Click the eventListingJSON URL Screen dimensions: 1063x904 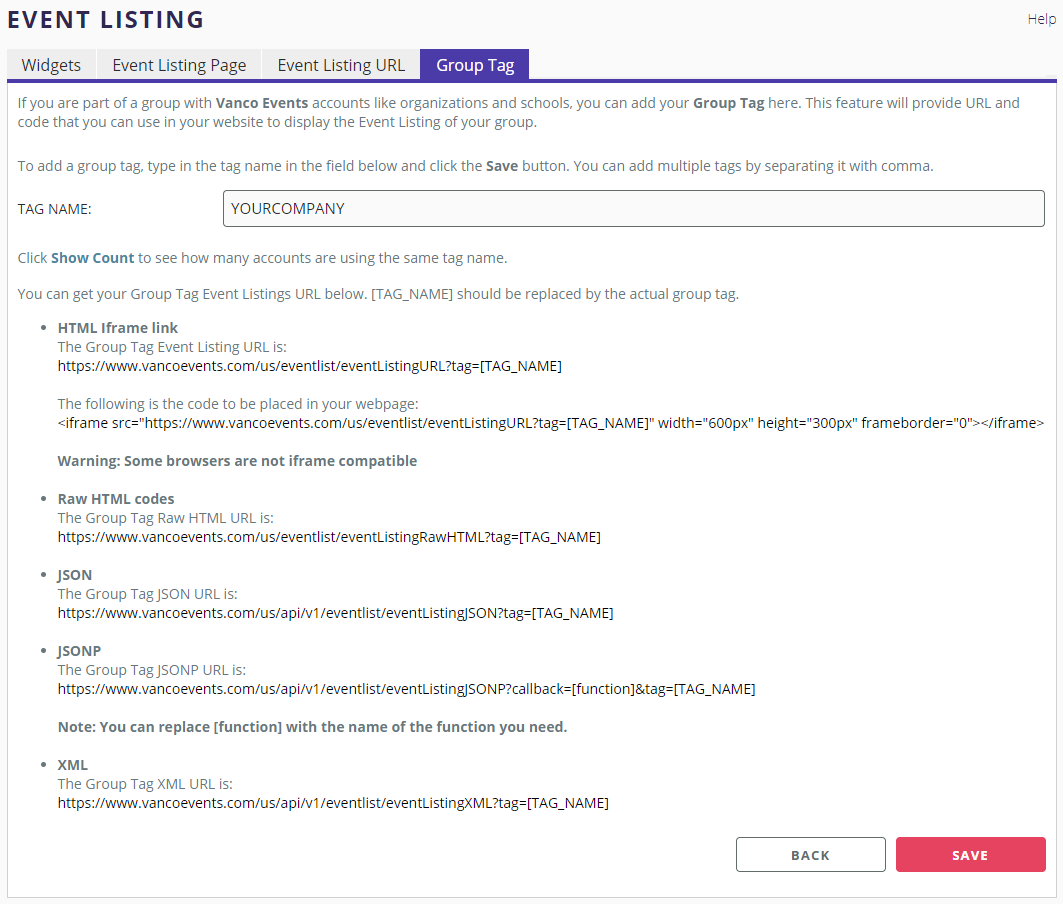tap(336, 613)
